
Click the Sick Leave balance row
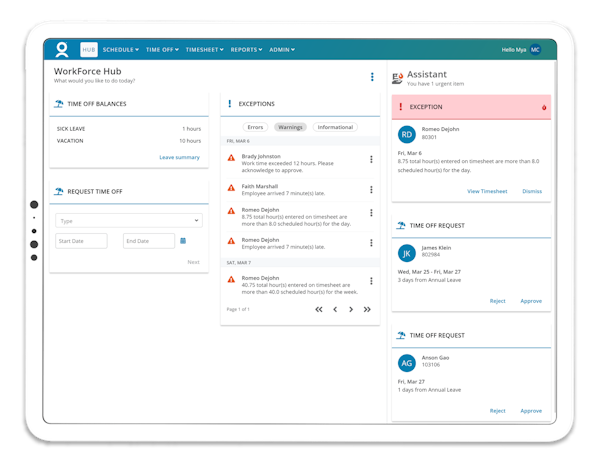tap(129, 129)
